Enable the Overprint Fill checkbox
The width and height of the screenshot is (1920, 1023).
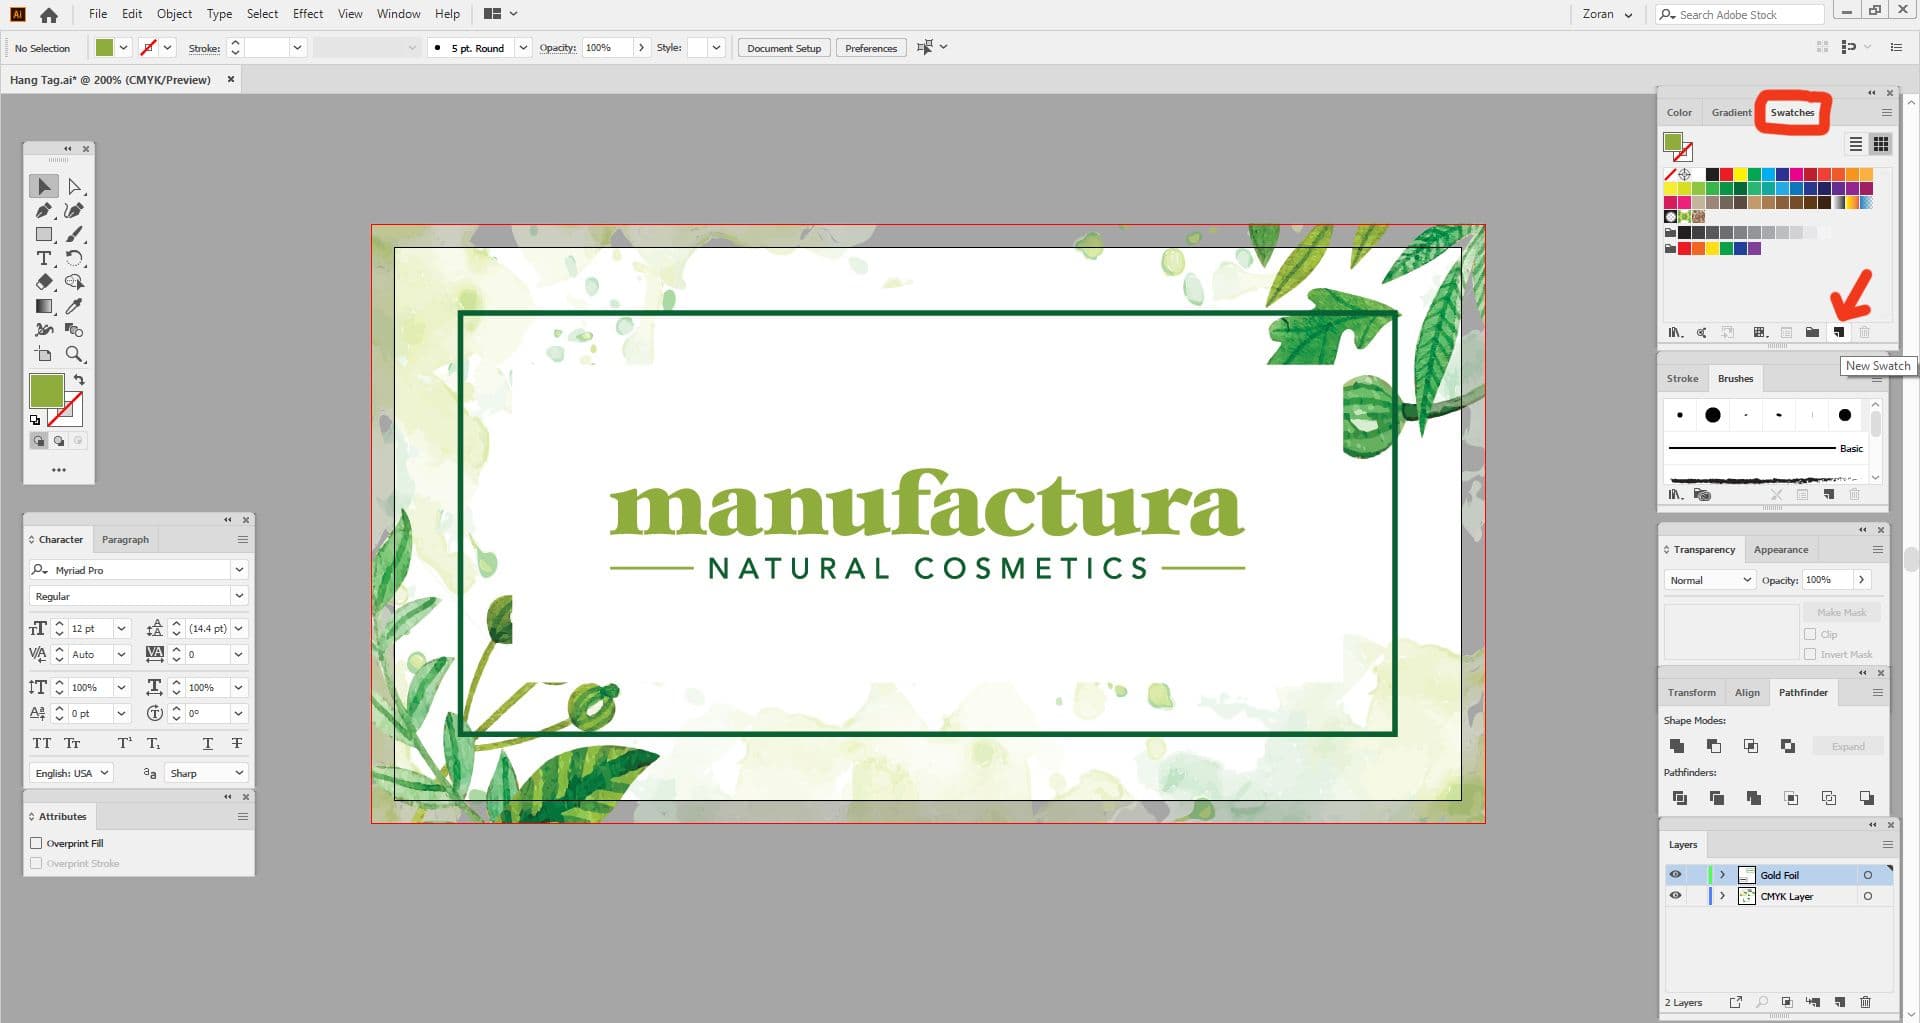pyautogui.click(x=37, y=843)
